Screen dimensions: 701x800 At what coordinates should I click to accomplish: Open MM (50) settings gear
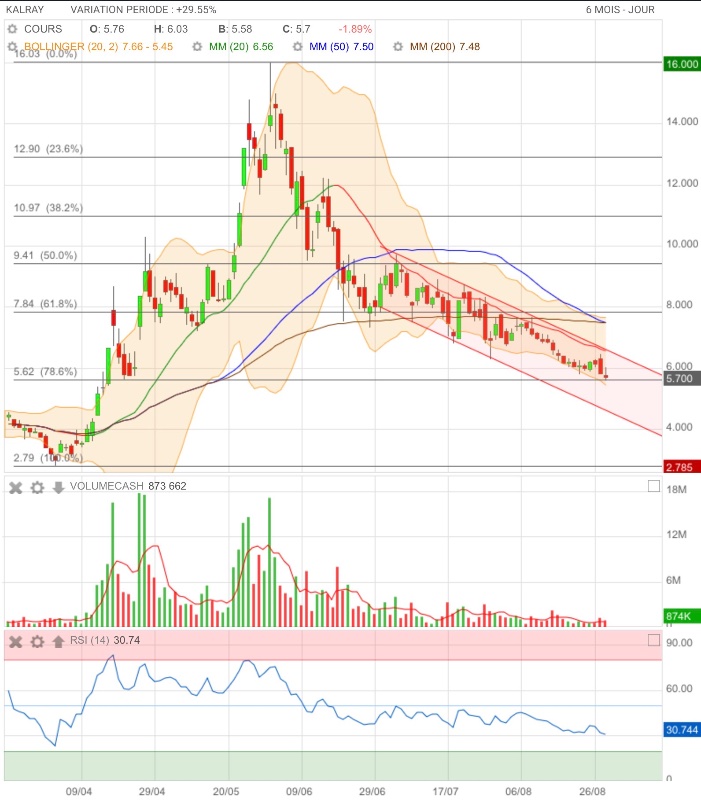(x=297, y=47)
